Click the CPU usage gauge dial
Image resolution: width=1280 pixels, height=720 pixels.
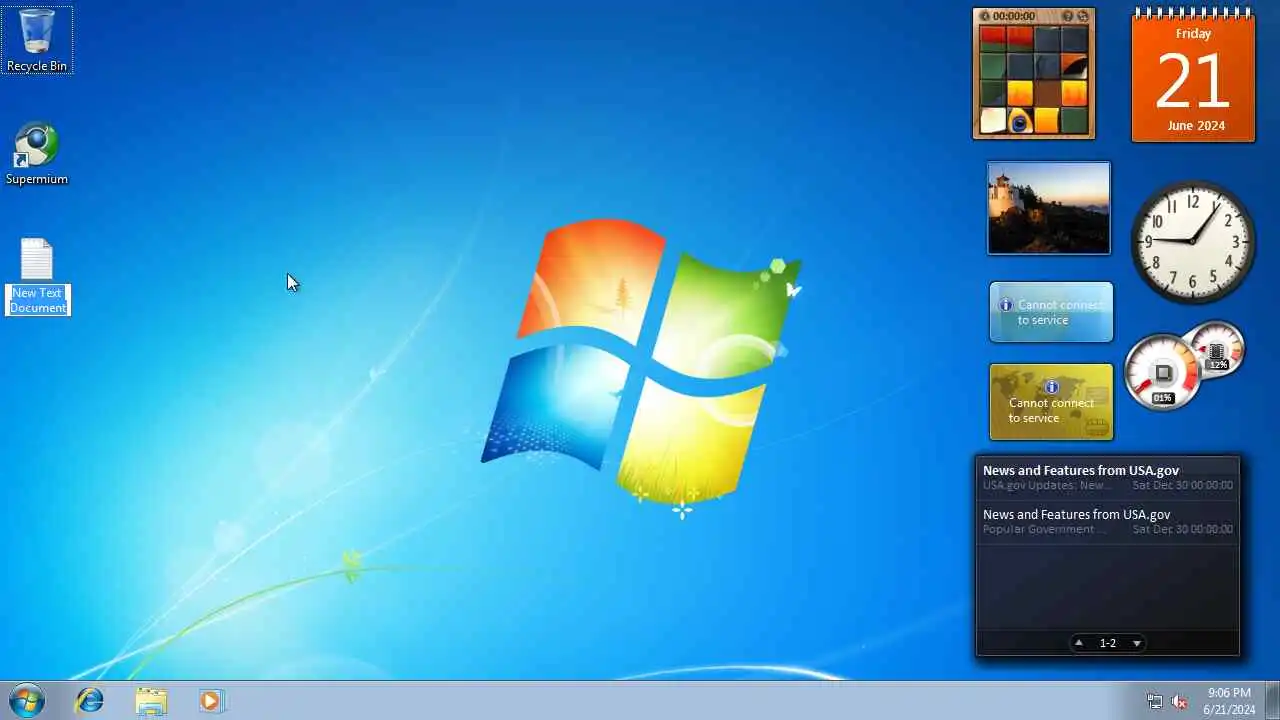pos(1162,373)
